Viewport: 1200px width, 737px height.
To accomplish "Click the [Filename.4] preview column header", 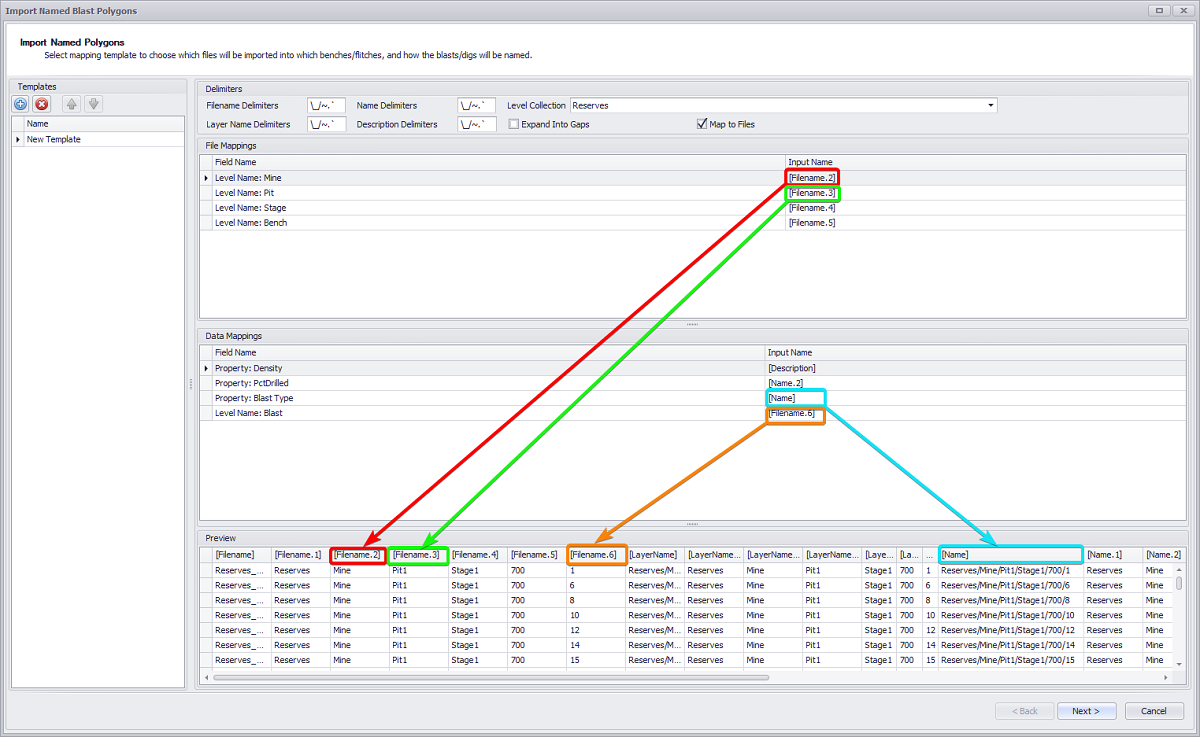I will coord(475,554).
